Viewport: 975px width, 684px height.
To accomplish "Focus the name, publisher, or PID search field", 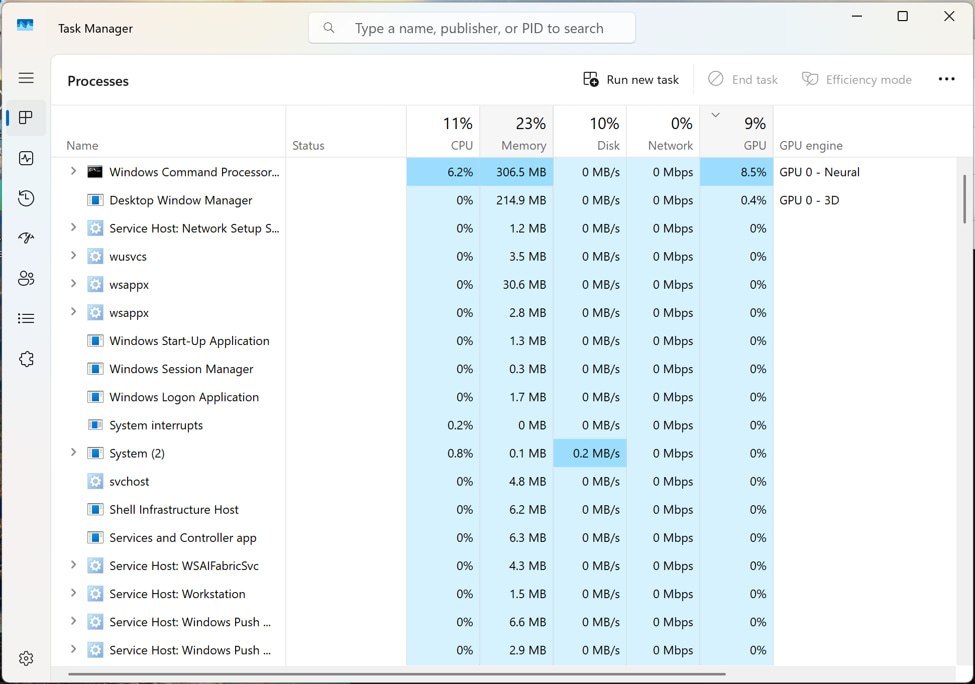I will coord(472,28).
